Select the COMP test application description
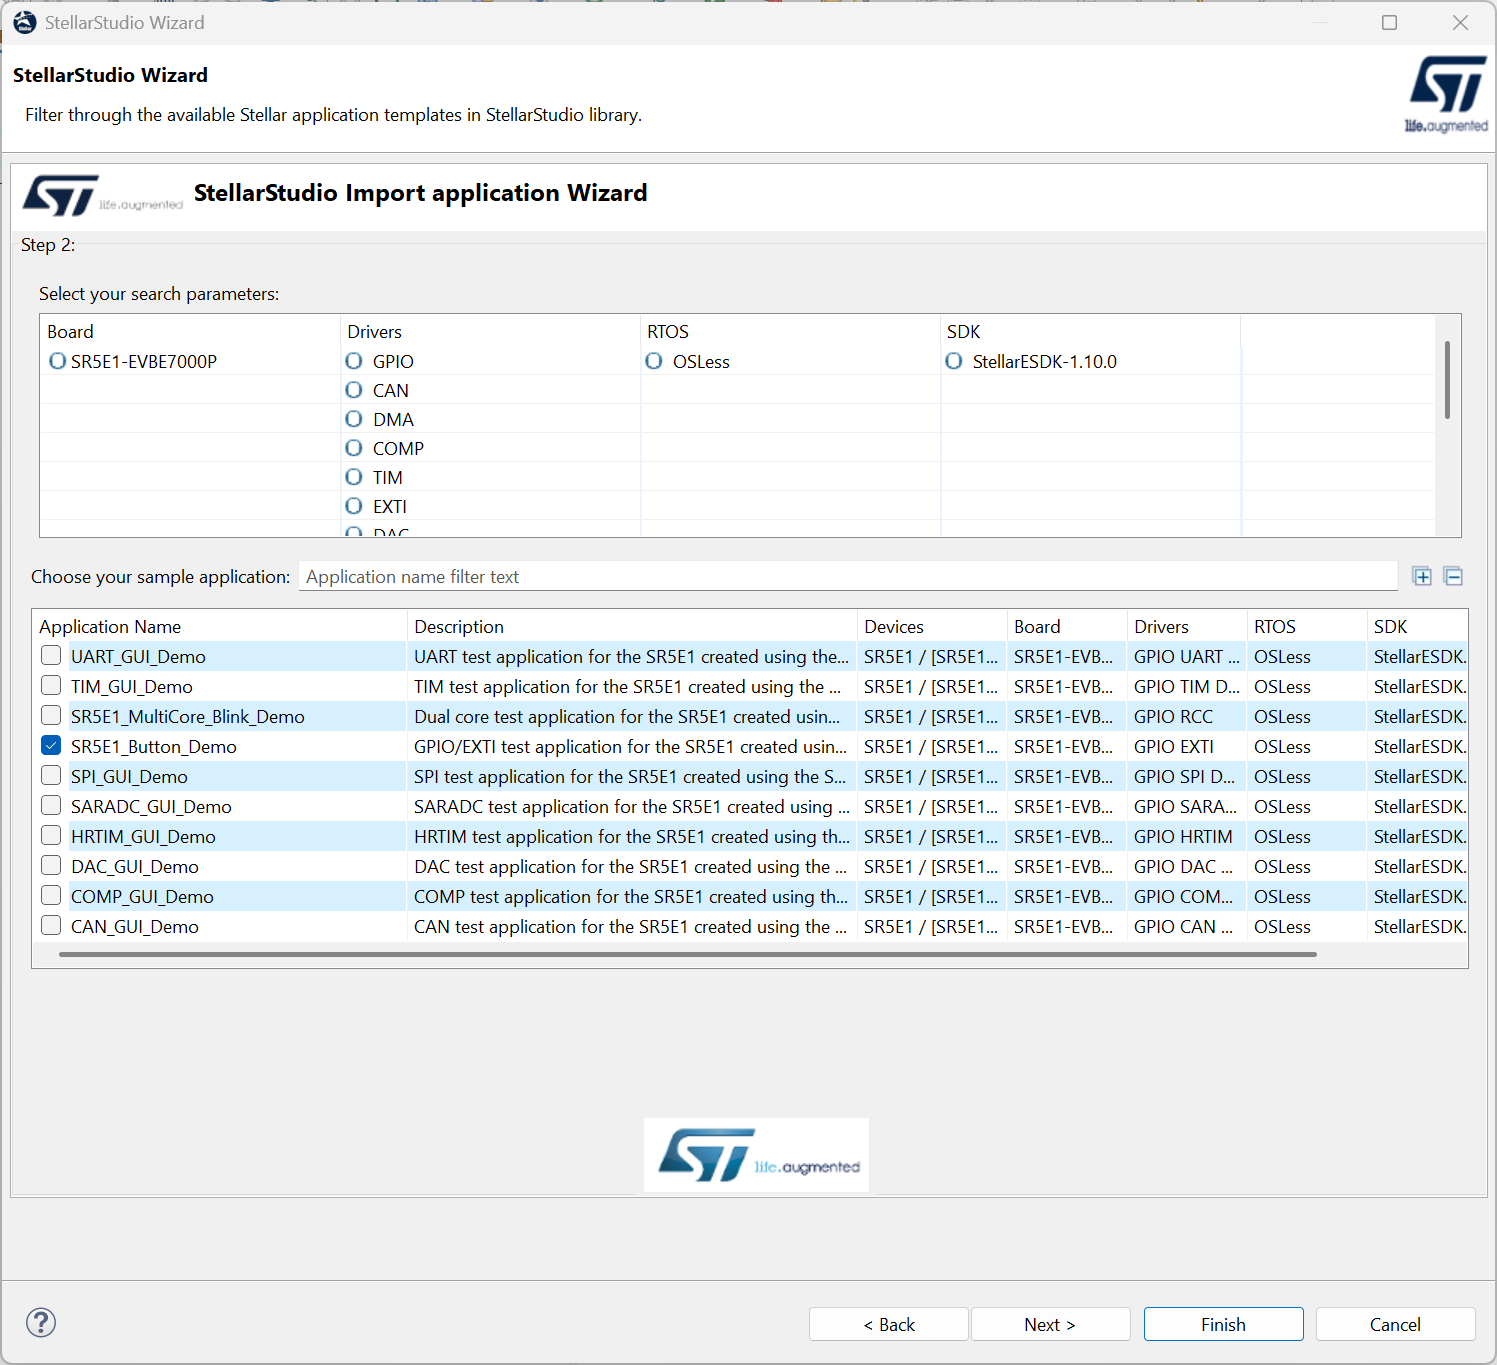 pos(632,896)
